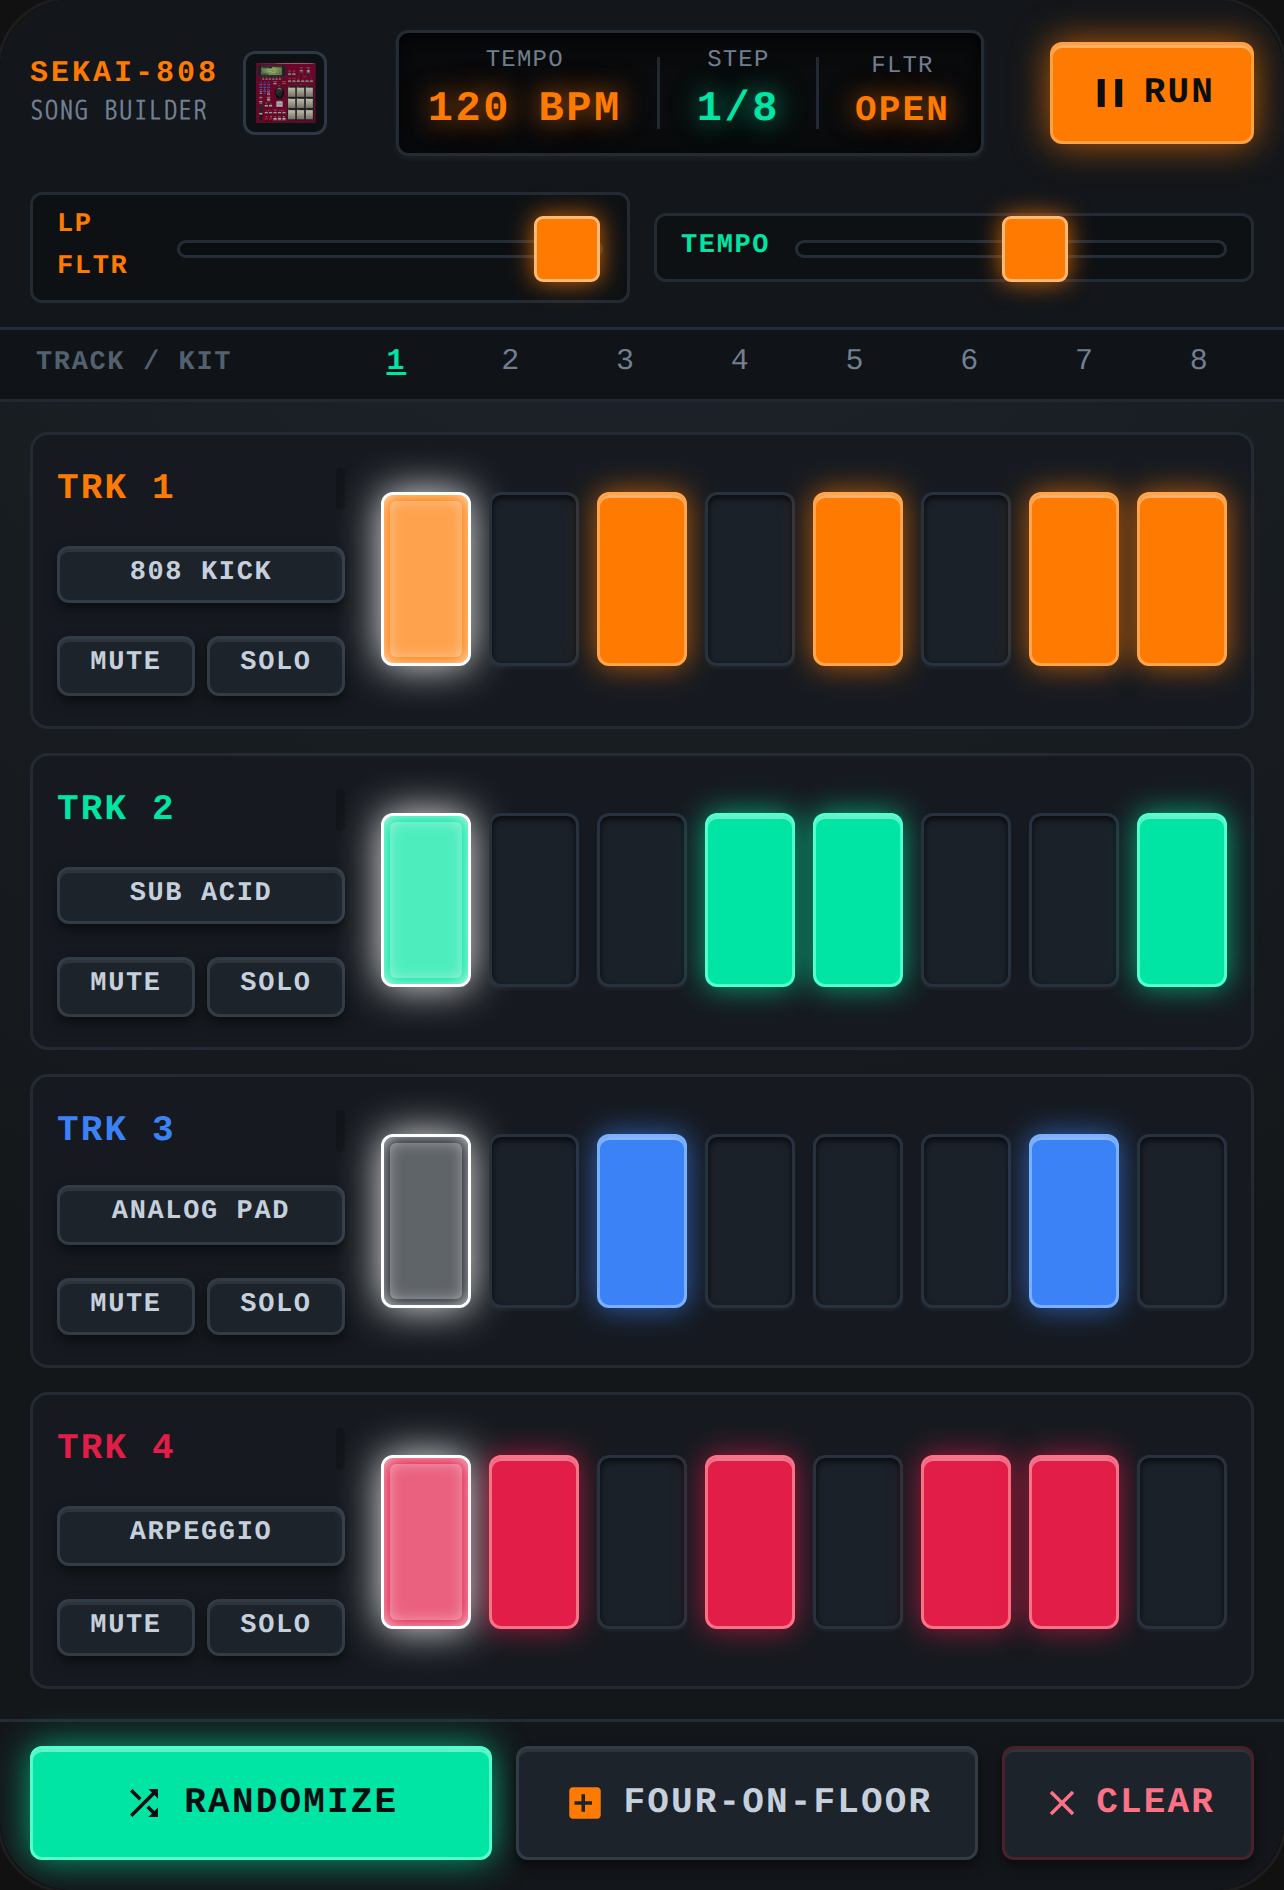Viewport: 1284px width, 1890px height.
Task: Select step column 3 header
Action: click(625, 360)
